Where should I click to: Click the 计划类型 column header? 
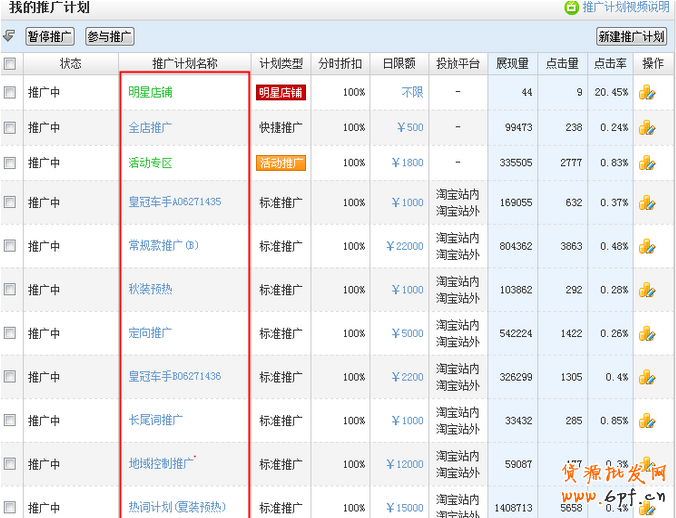point(281,64)
